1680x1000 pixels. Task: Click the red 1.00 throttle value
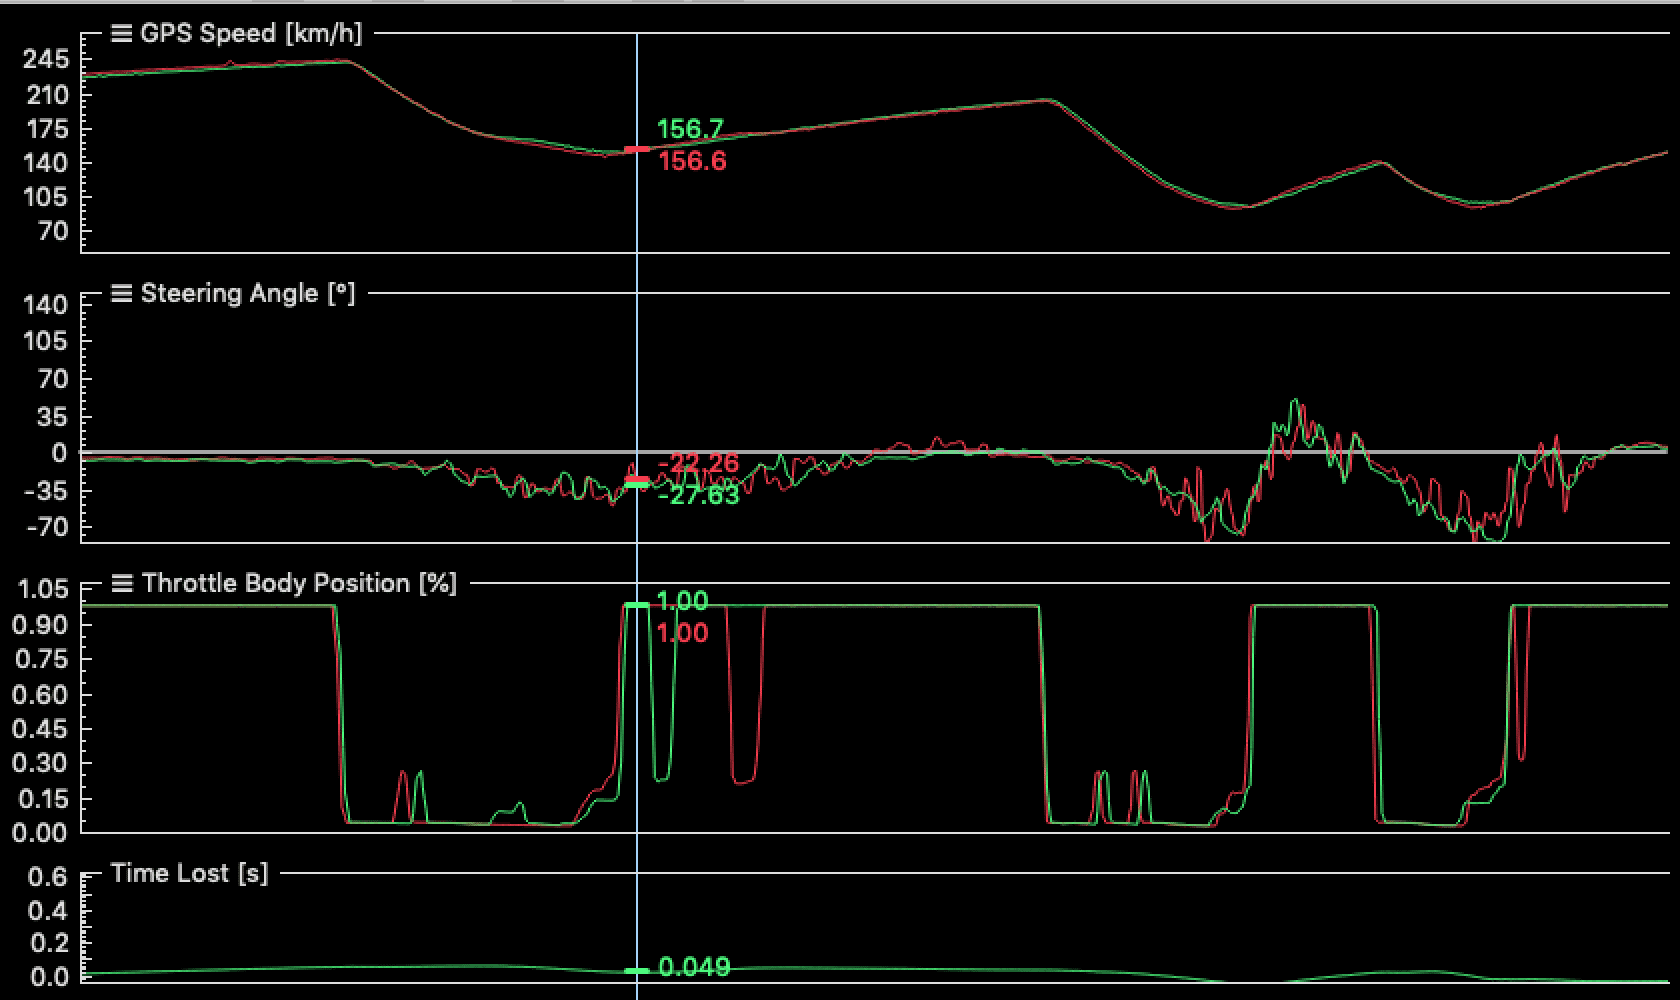pos(682,633)
